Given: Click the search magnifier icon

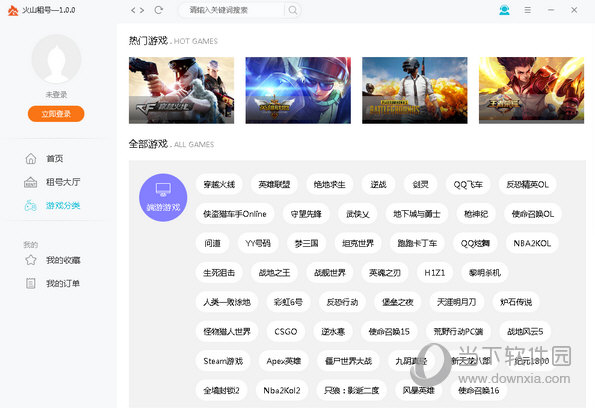Looking at the screenshot, I should pos(293,10).
